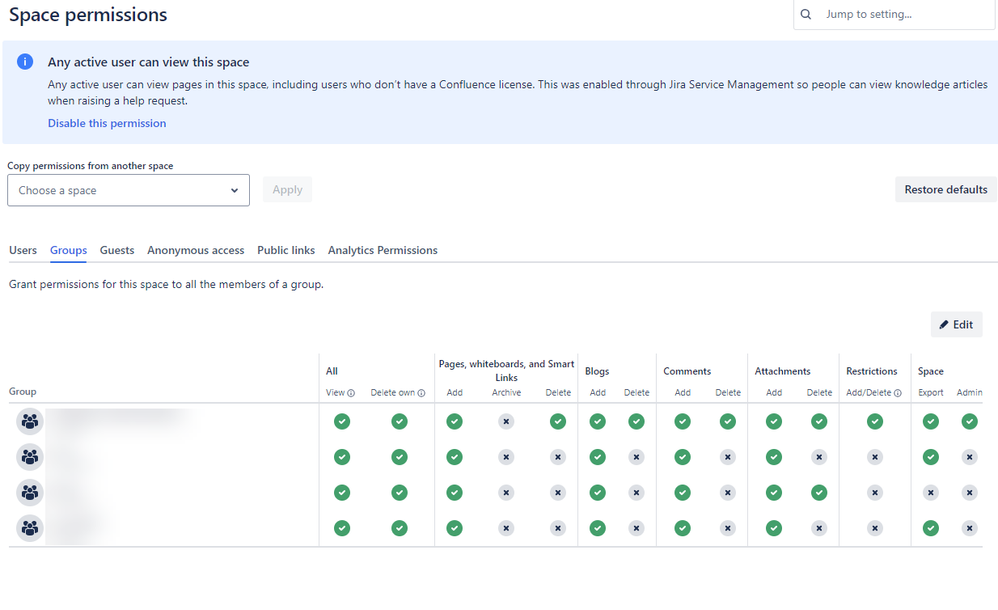The height and width of the screenshot is (610, 998).
Task: Click the info icon next to View
Action: [x=351, y=393]
